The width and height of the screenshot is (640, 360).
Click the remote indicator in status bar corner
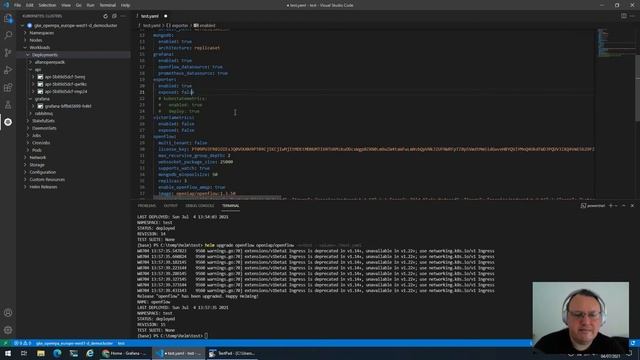coord(5,343)
